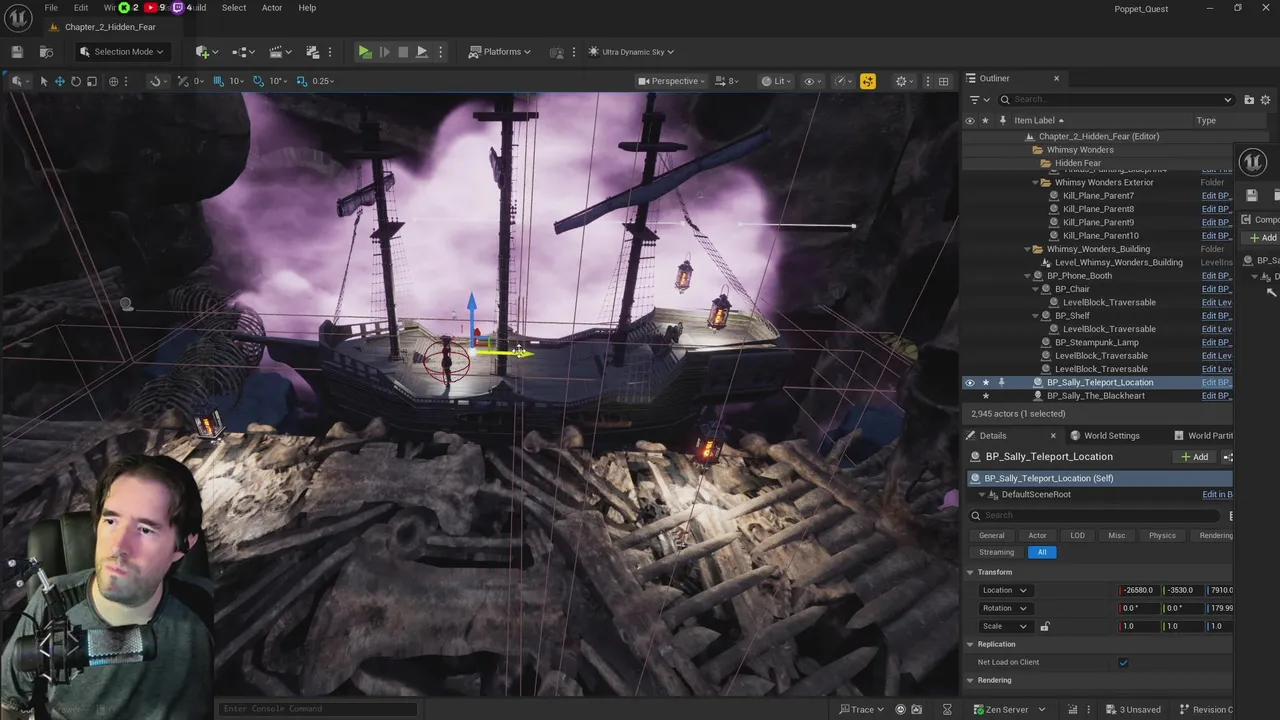Open the Lit view mode dropdown

point(774,81)
